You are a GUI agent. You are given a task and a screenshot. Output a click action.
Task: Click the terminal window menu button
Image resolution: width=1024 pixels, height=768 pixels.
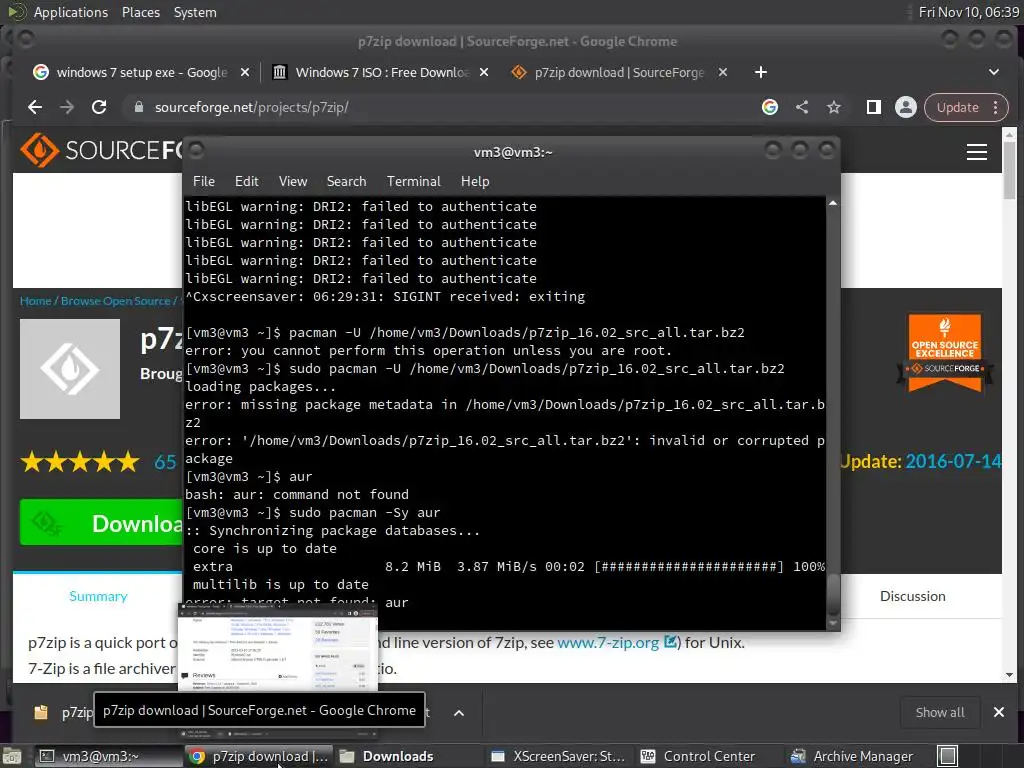point(197,152)
